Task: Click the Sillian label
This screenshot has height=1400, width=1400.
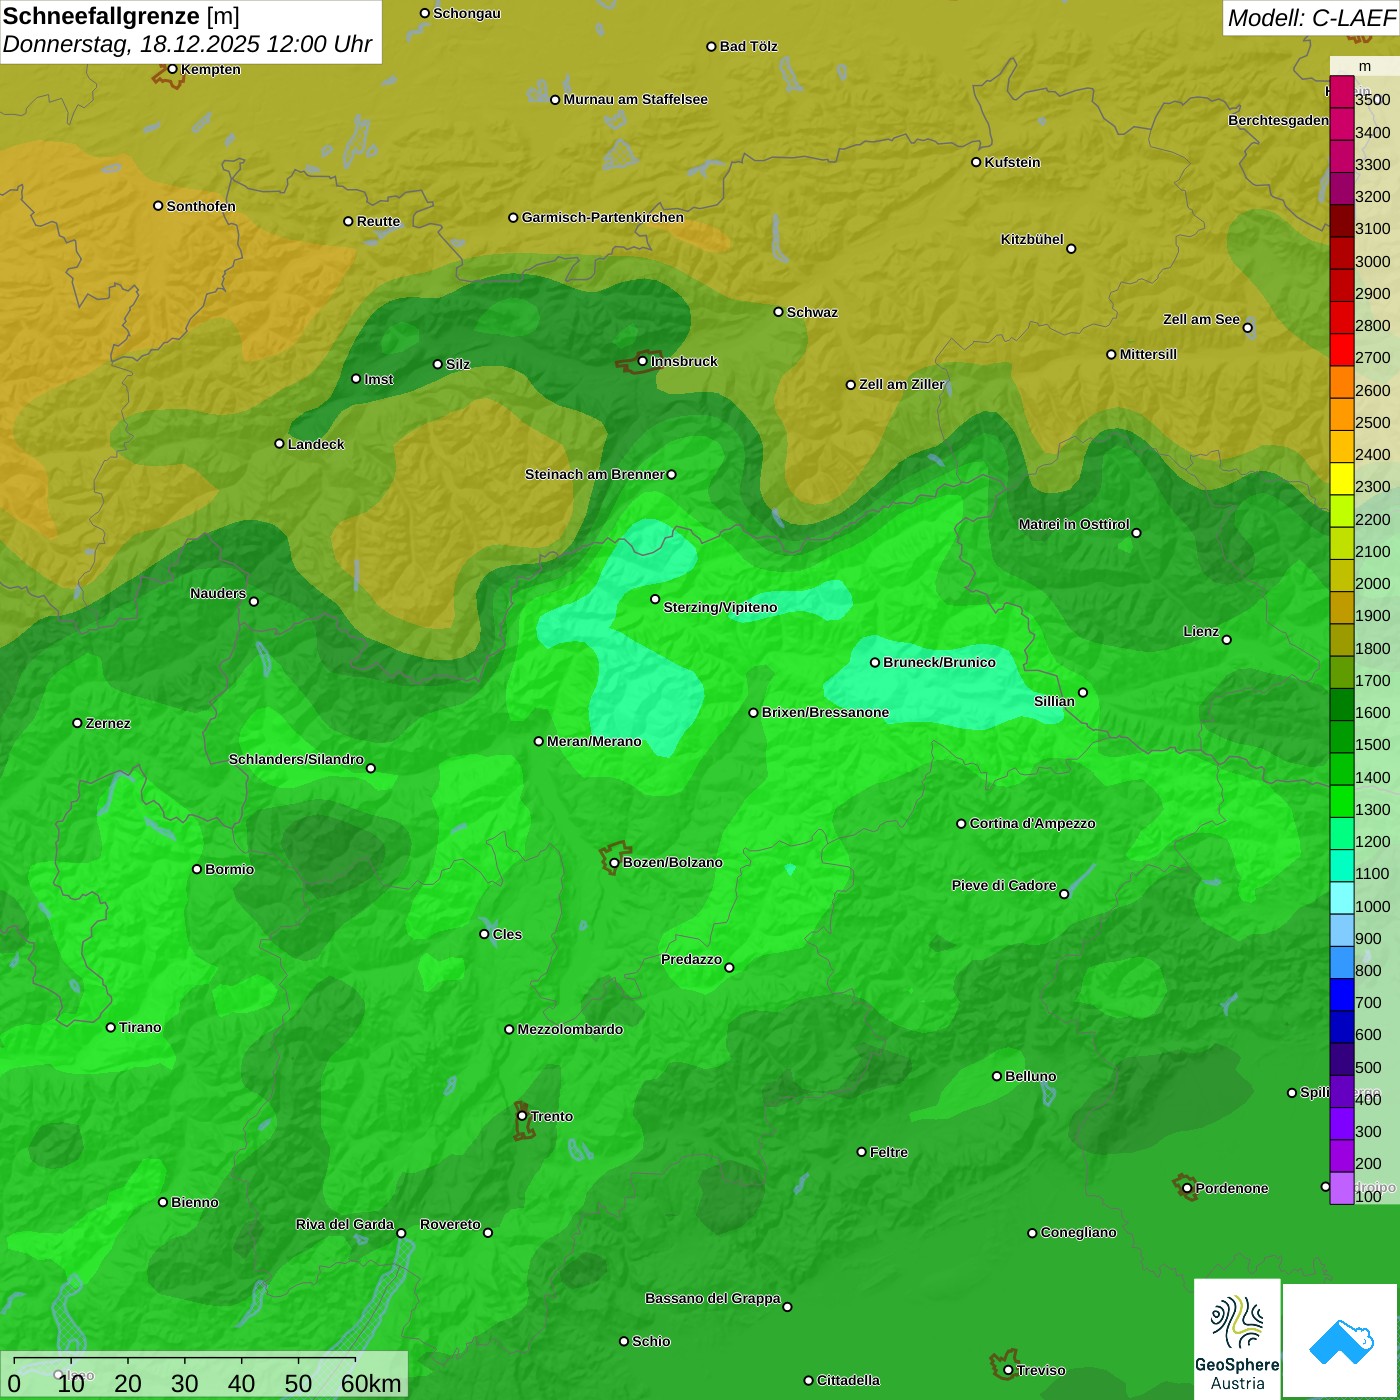Action: [1054, 701]
